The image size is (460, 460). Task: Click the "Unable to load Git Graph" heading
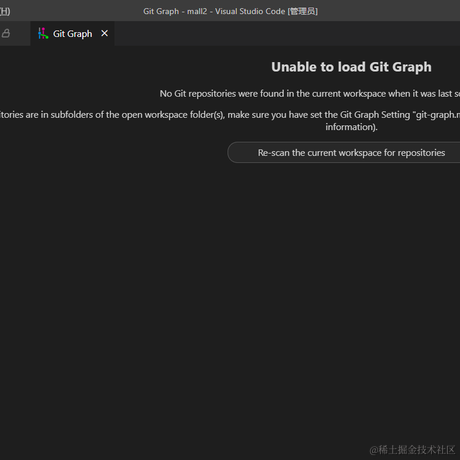click(351, 67)
